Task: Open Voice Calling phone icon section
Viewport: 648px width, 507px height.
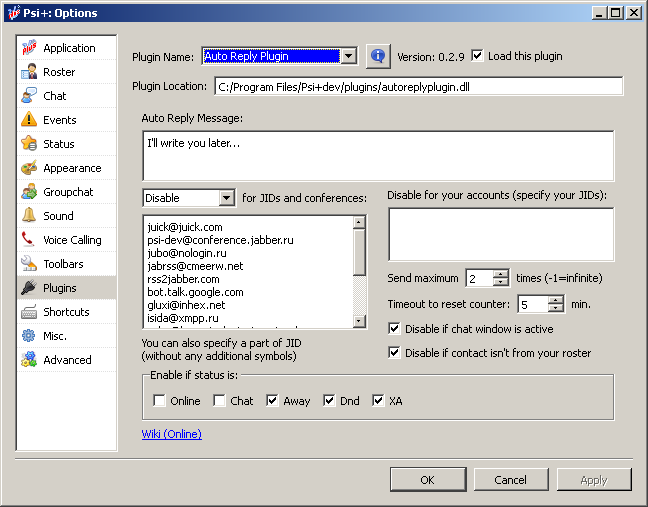Action: pyautogui.click(x=28, y=240)
